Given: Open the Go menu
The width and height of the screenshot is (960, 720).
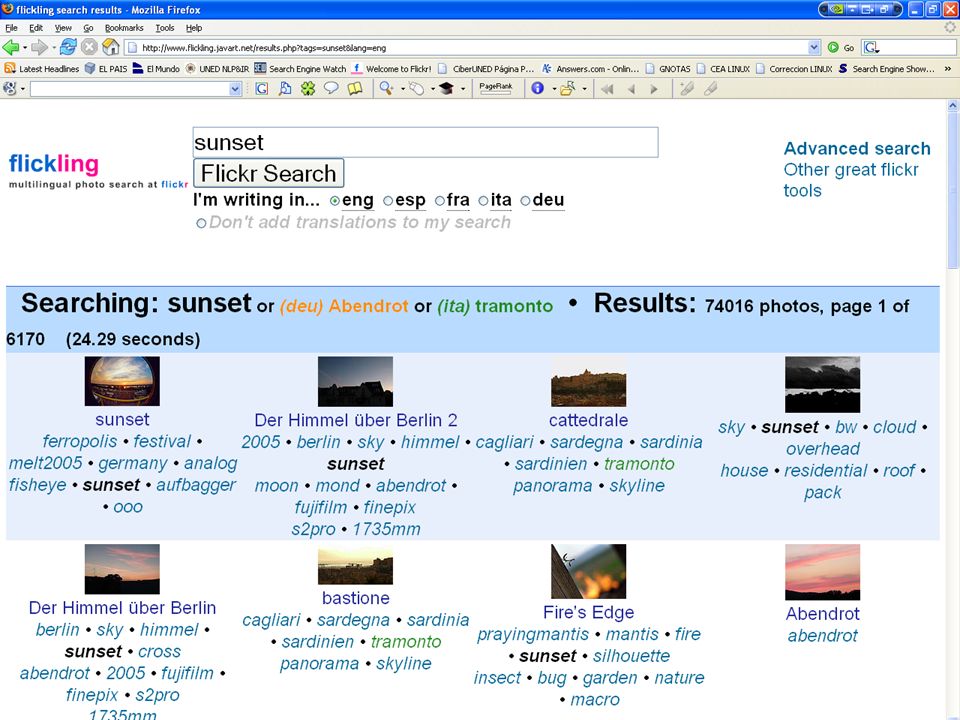Looking at the screenshot, I should click(88, 28).
